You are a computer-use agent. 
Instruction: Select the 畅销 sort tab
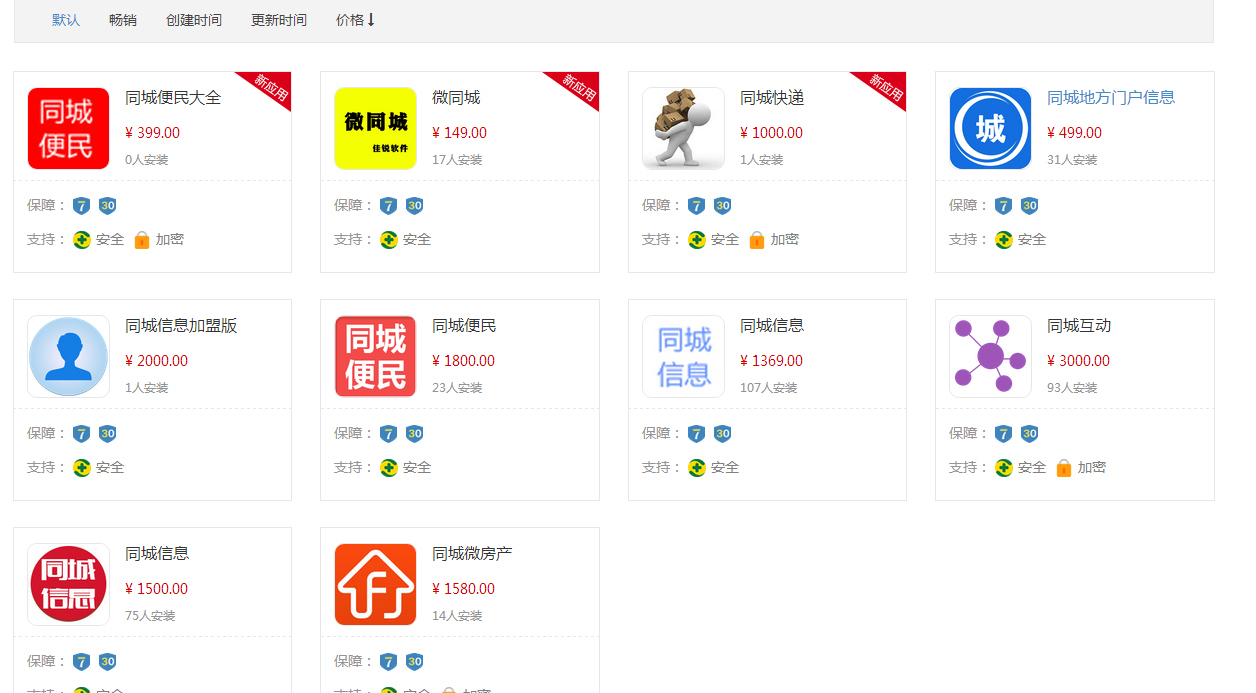click(x=123, y=20)
